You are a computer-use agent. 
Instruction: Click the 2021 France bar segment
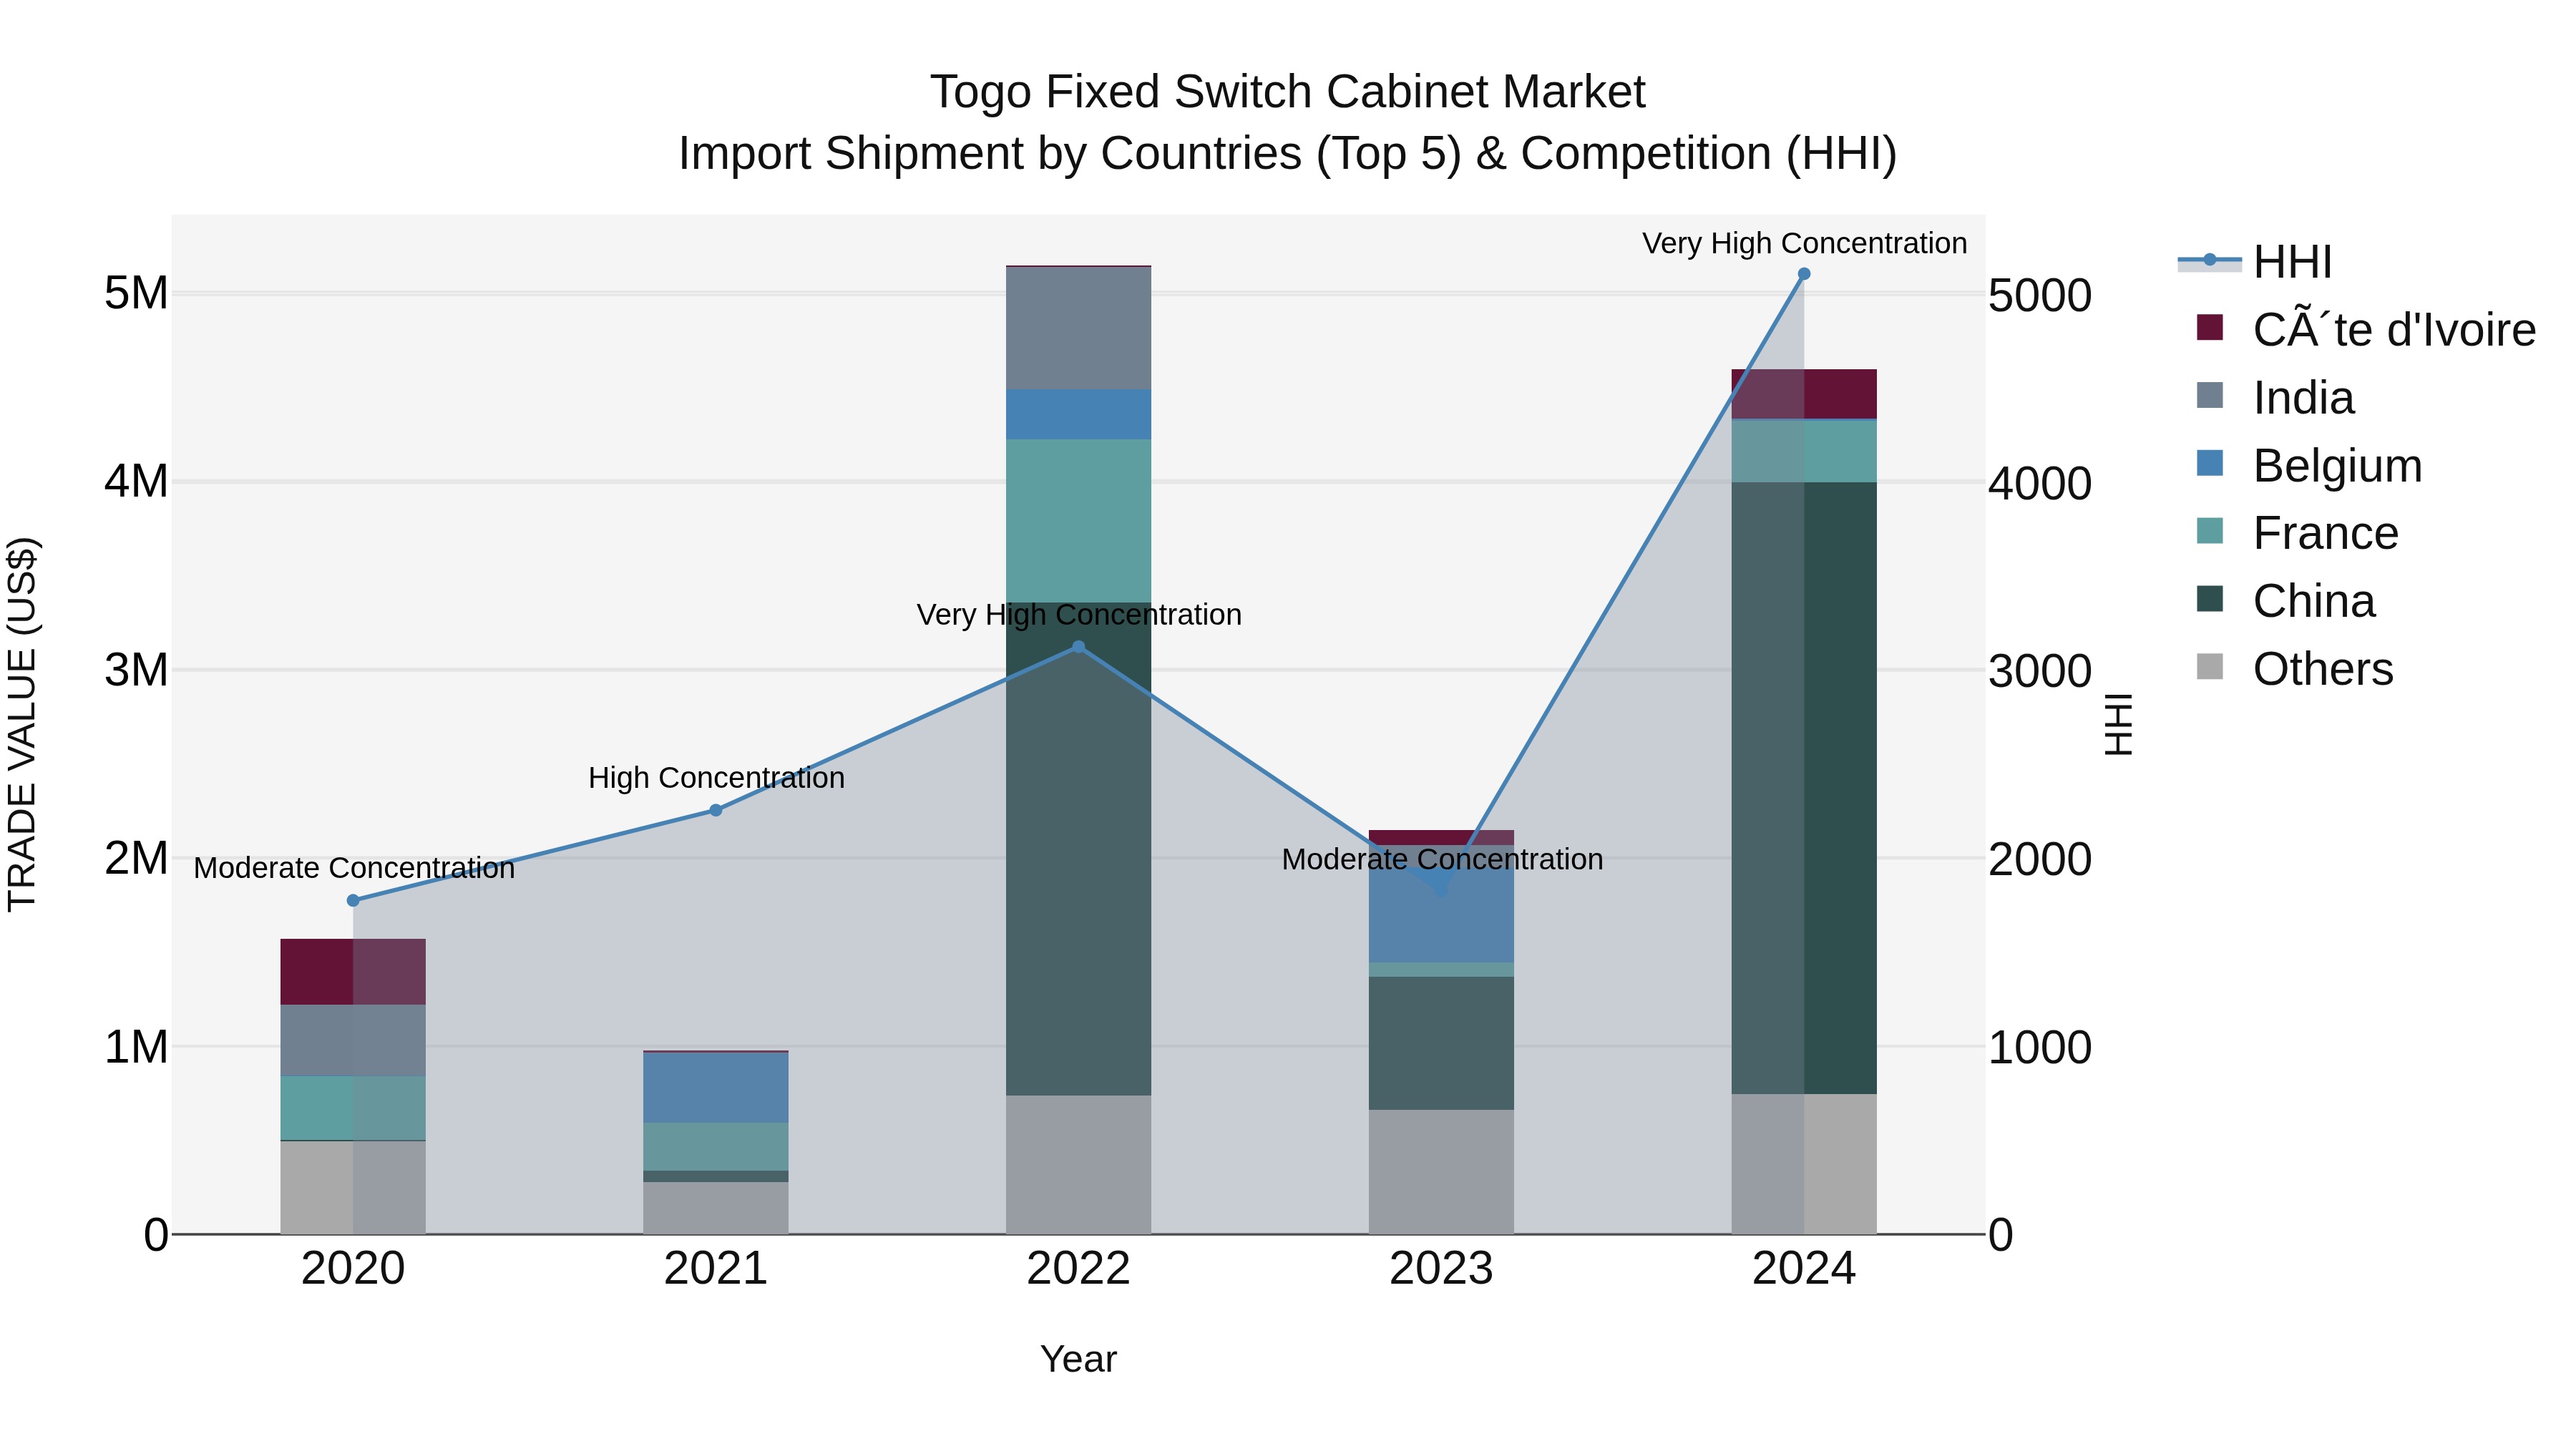click(716, 1147)
